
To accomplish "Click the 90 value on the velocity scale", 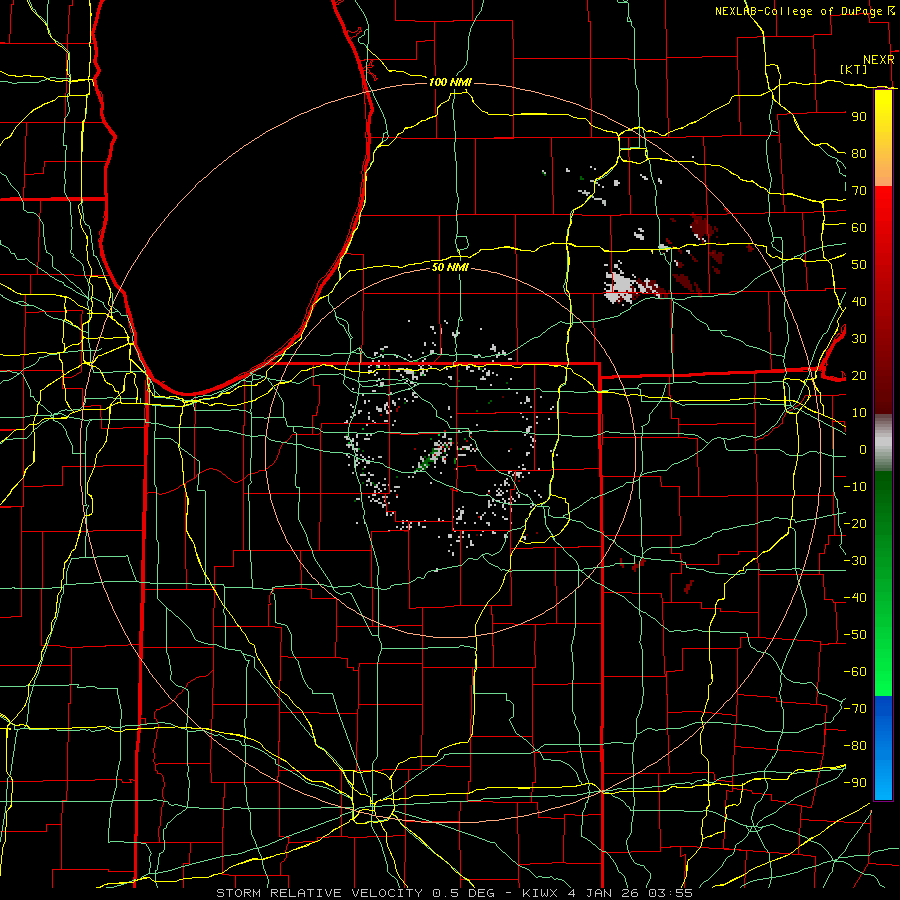I will (859, 117).
